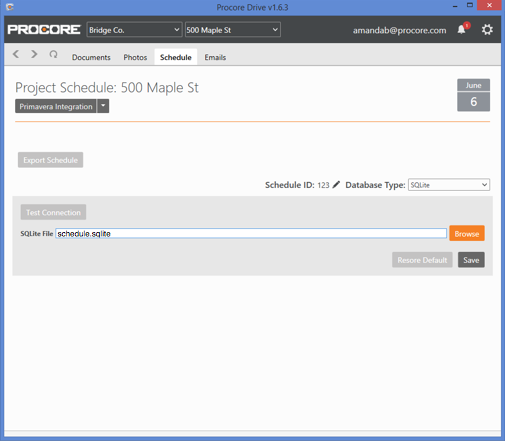Expand the Primavera Integration arrow
The image size is (505, 441).
(103, 106)
